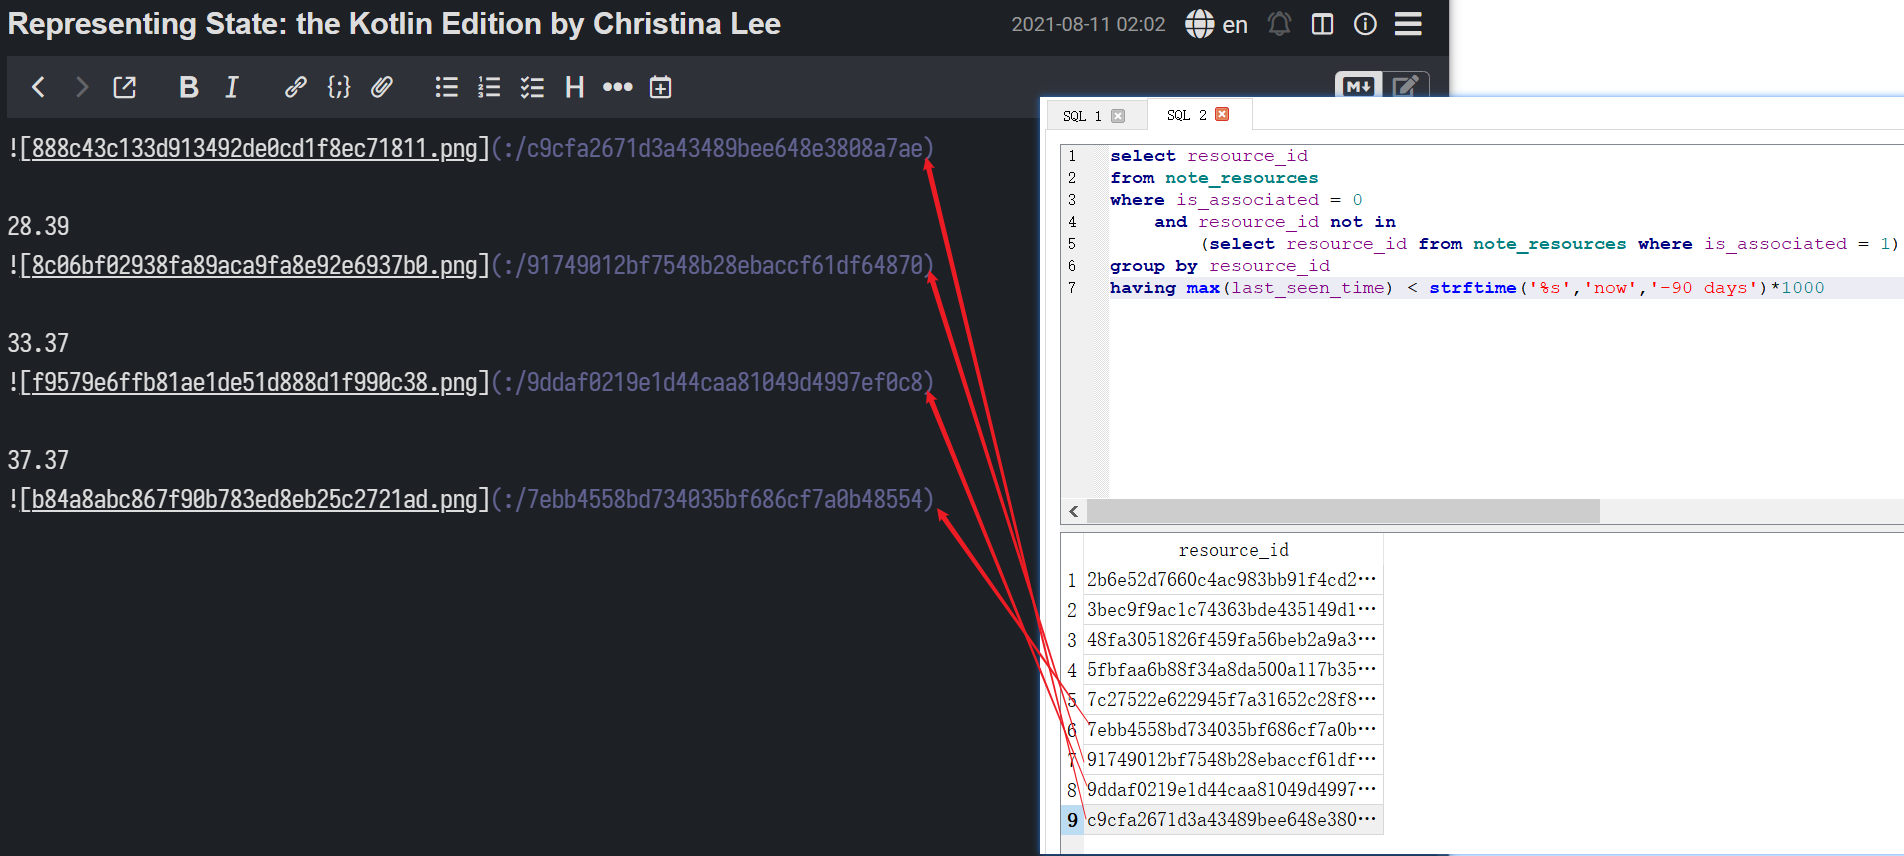The width and height of the screenshot is (1904, 856).
Task: Click the text 33.37 in editor
Action: 38,343
